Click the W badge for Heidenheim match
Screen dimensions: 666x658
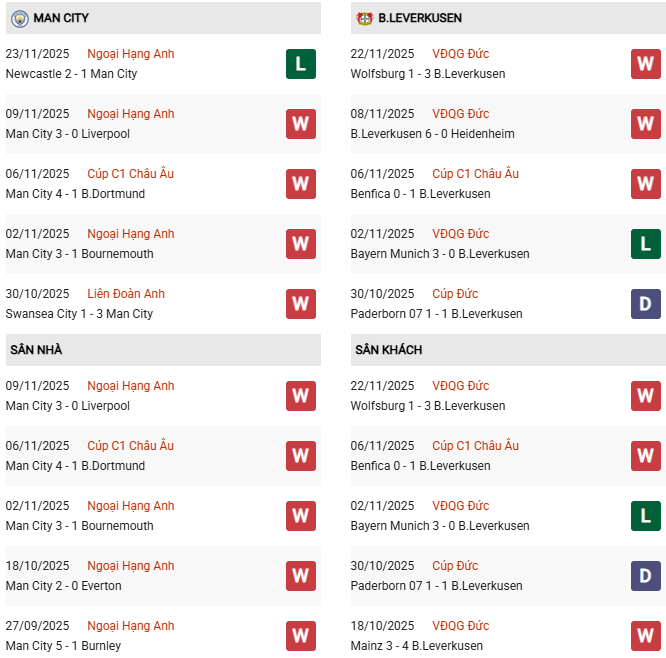[x=646, y=124]
